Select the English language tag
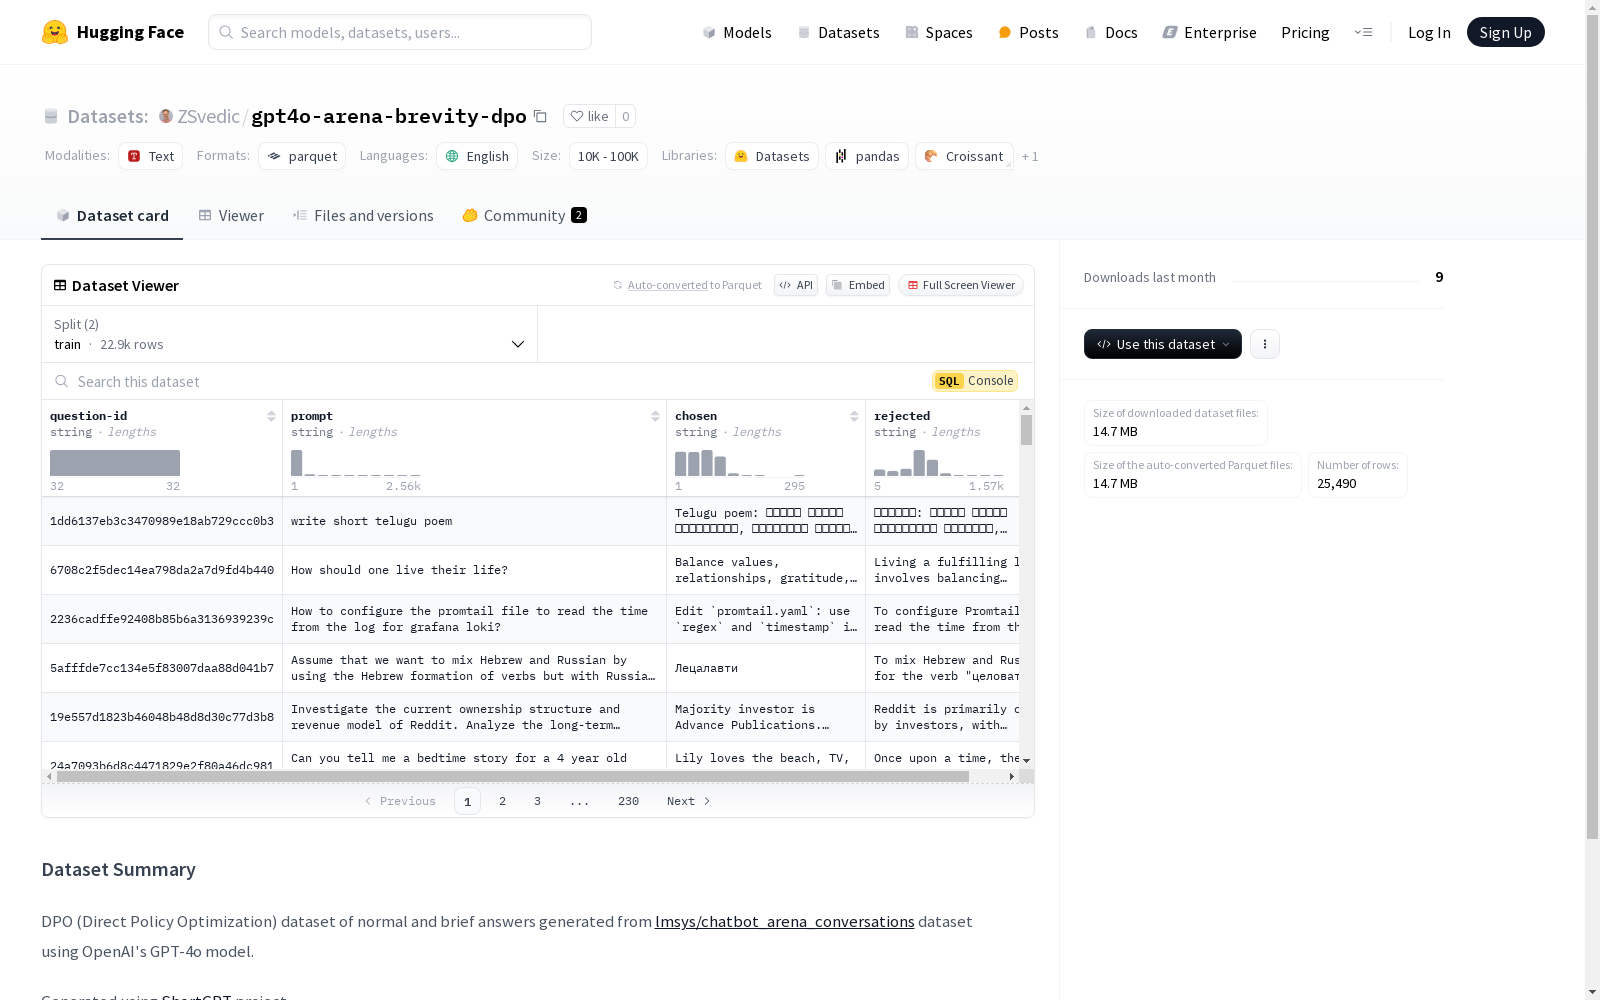 coord(477,156)
